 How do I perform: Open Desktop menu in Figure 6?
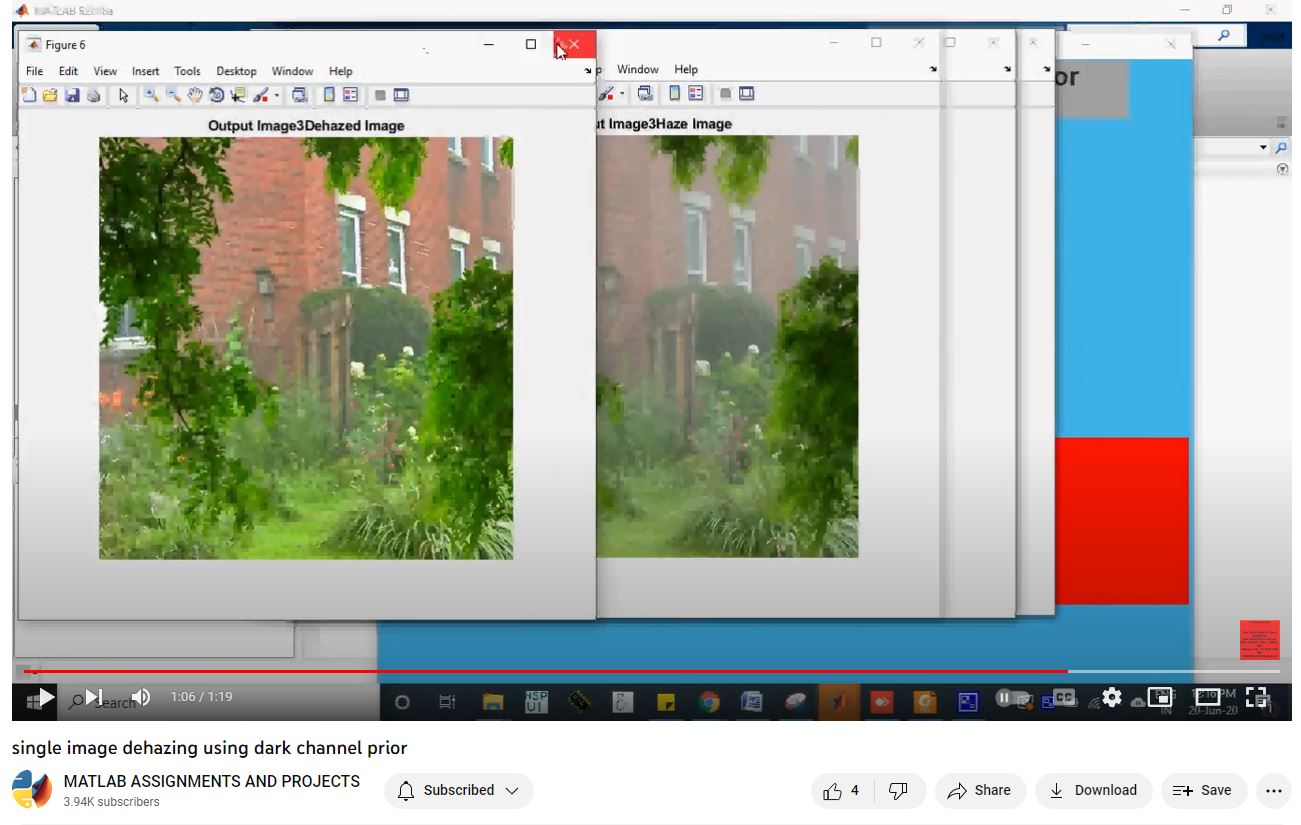[236, 71]
